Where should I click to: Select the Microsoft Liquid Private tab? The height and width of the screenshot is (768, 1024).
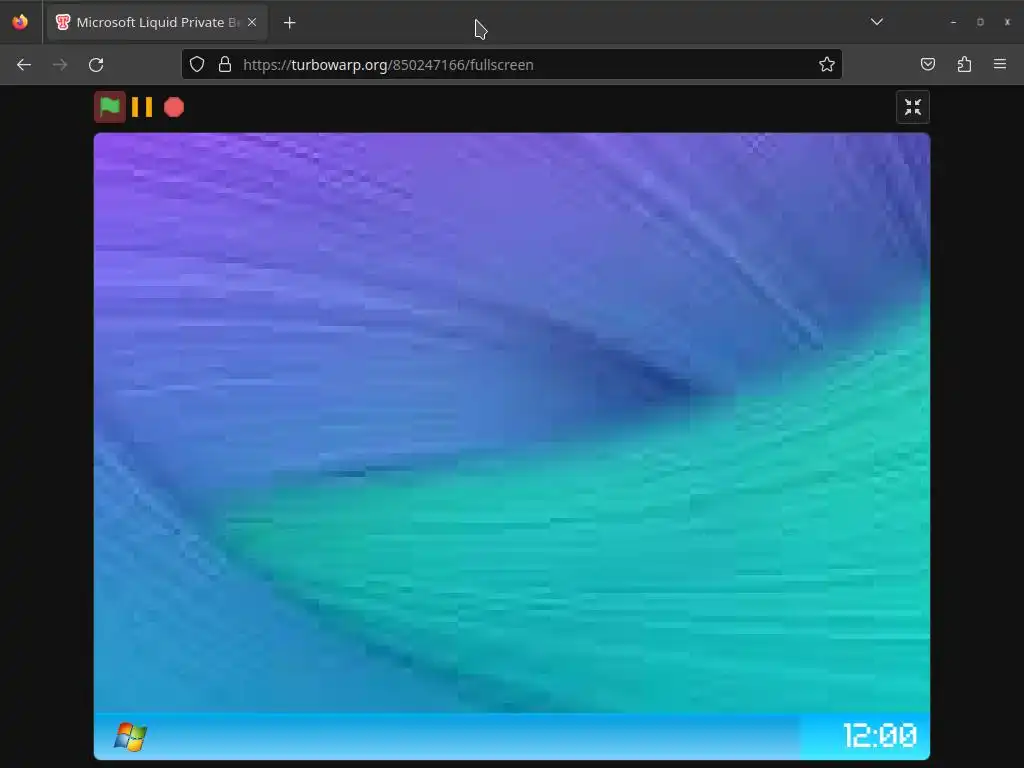157,23
